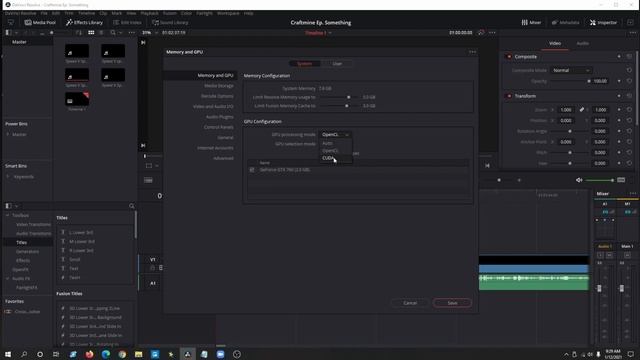The height and width of the screenshot is (360, 640).
Task: Toggle the GeForce GTX GPU checkbox
Action: (252, 170)
